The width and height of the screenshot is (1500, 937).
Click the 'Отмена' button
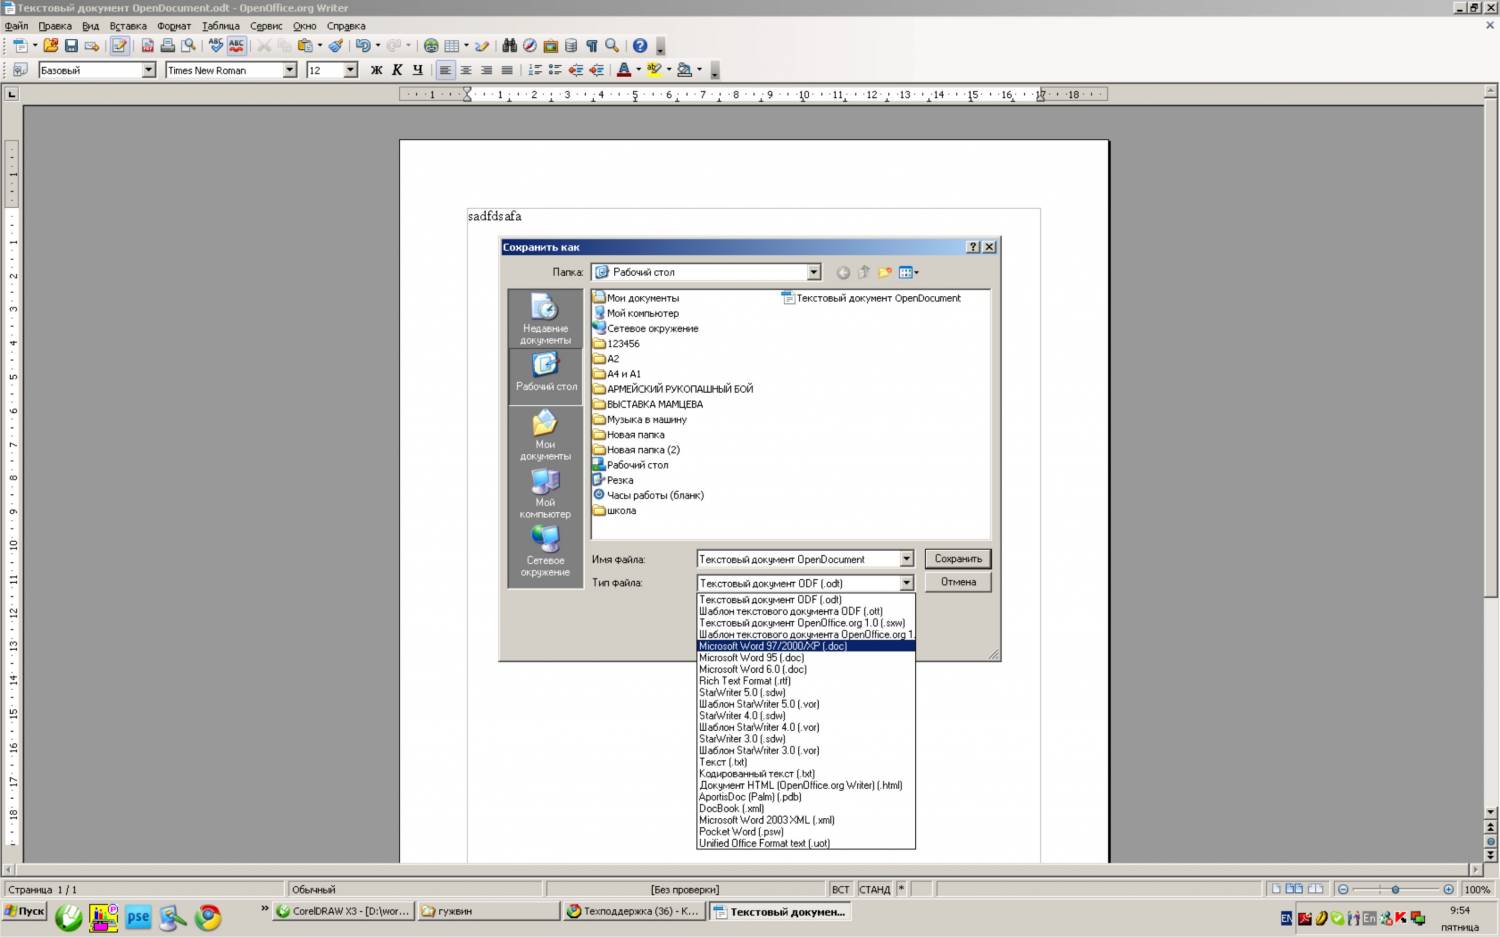pos(958,582)
